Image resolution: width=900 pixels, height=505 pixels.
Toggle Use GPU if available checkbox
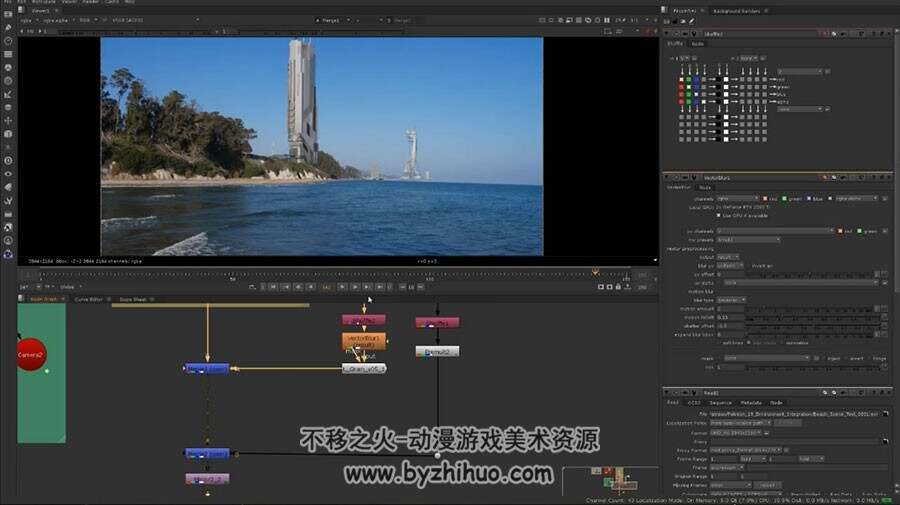[x=719, y=215]
